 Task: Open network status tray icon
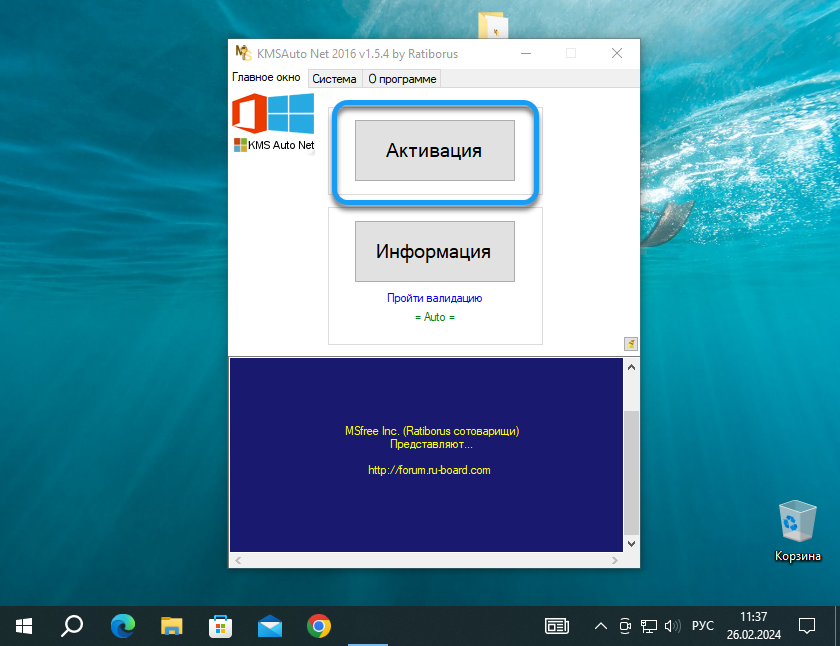[x=649, y=626]
